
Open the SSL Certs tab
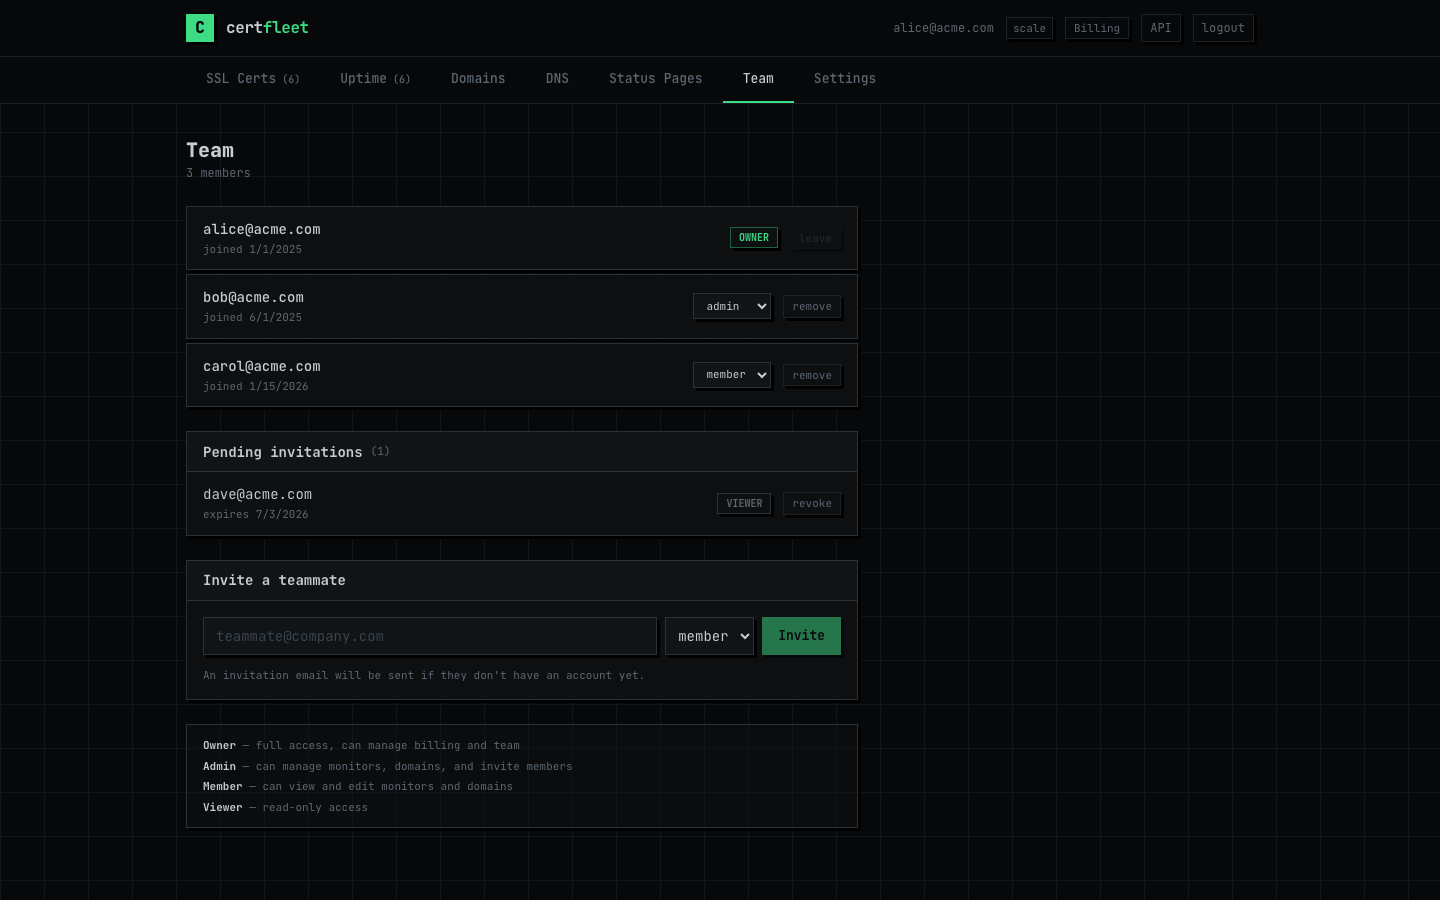click(x=253, y=79)
